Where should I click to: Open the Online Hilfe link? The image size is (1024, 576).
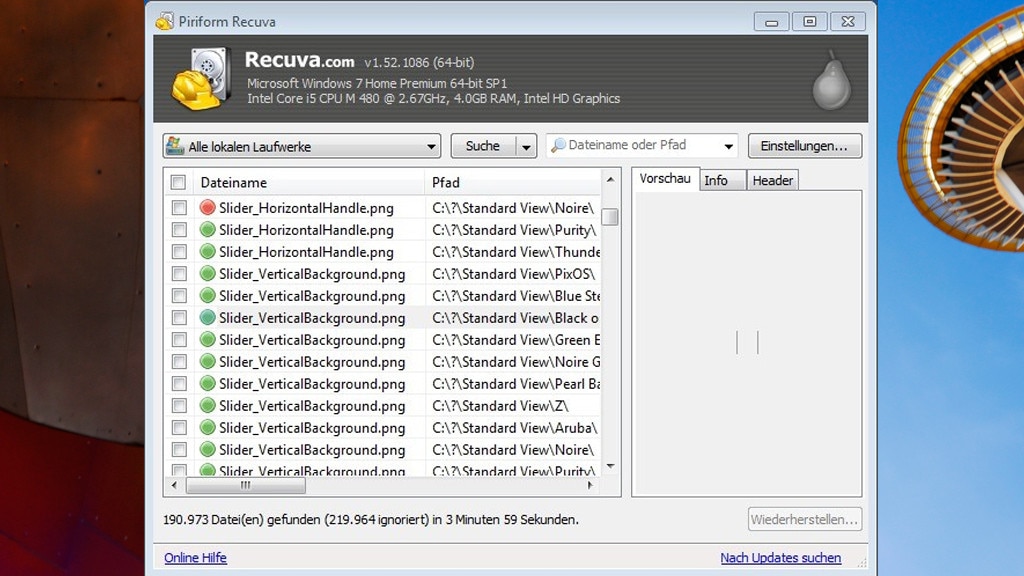click(195, 558)
